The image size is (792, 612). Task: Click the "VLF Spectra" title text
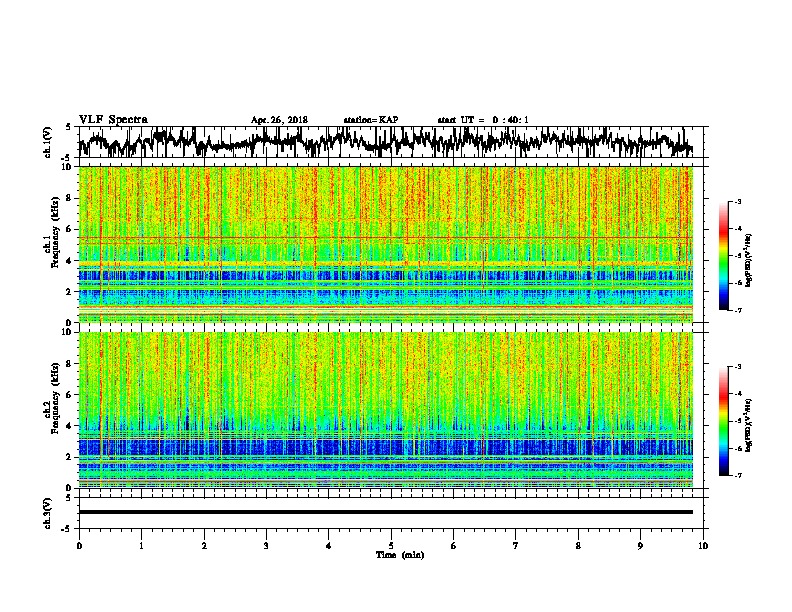pyautogui.click(x=113, y=119)
